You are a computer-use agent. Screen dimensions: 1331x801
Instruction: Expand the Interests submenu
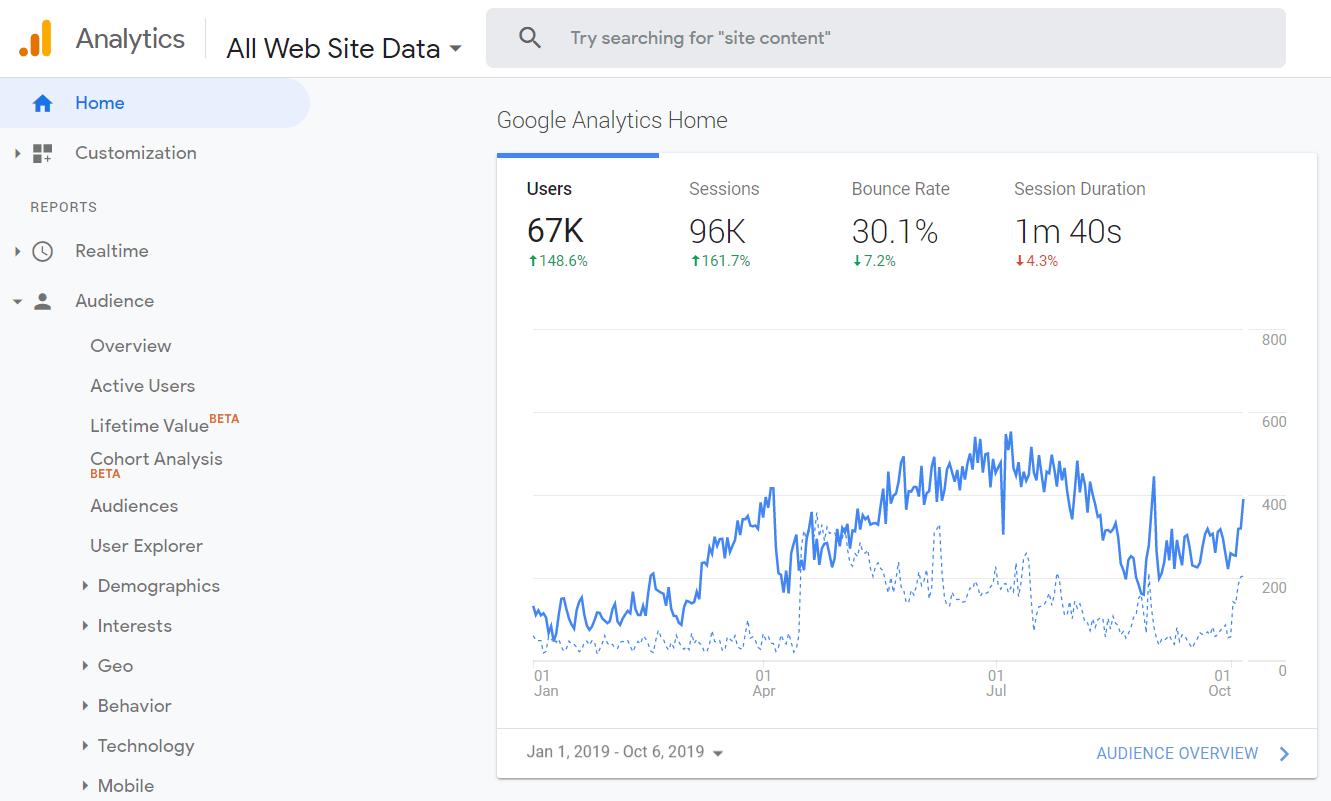click(85, 626)
